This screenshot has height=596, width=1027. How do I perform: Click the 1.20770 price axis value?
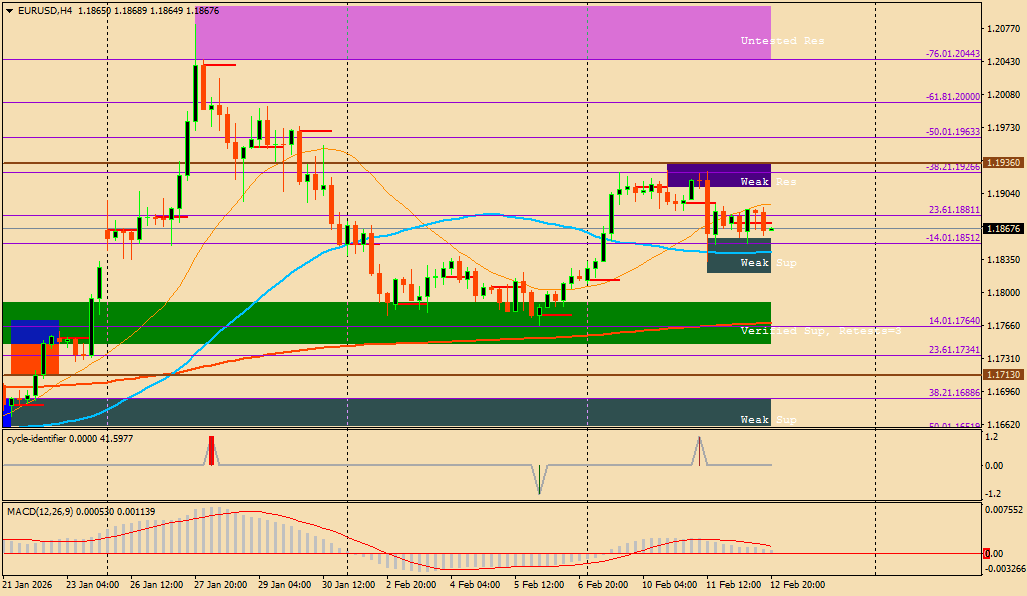point(1003,29)
